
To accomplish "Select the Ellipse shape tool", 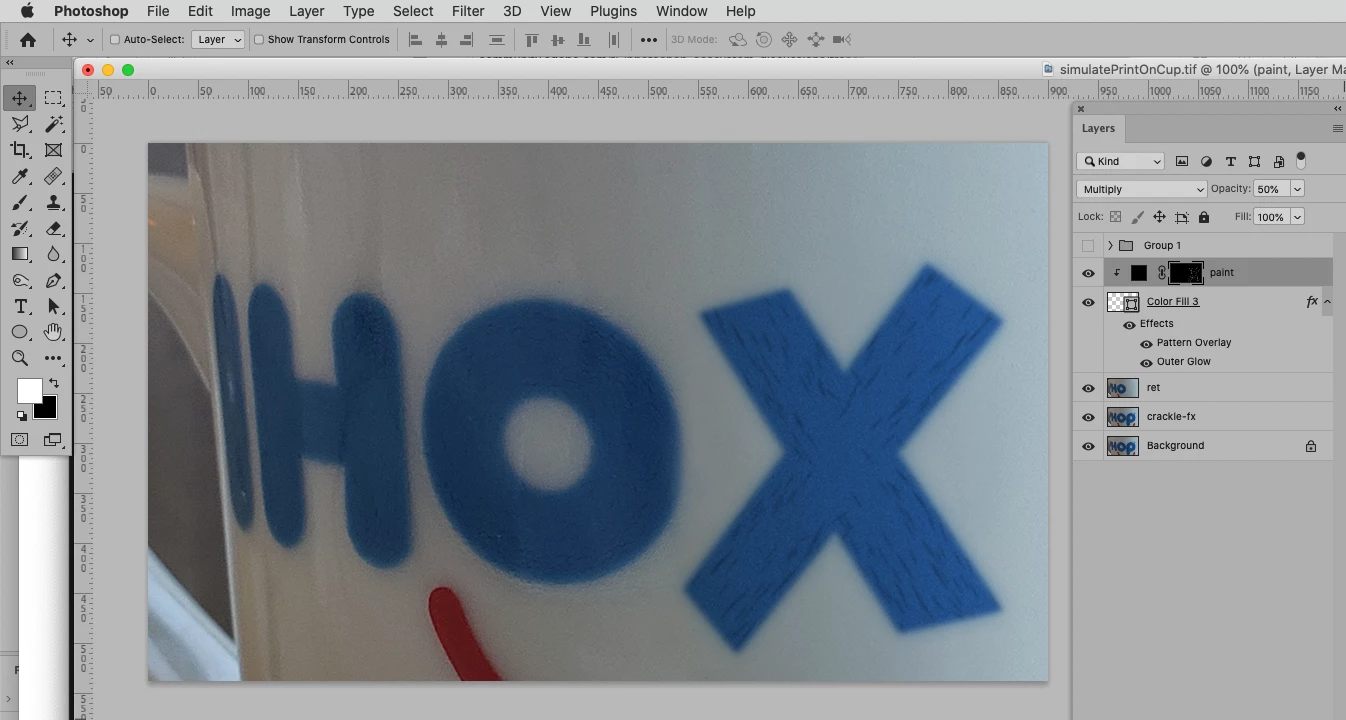I will tap(19, 332).
